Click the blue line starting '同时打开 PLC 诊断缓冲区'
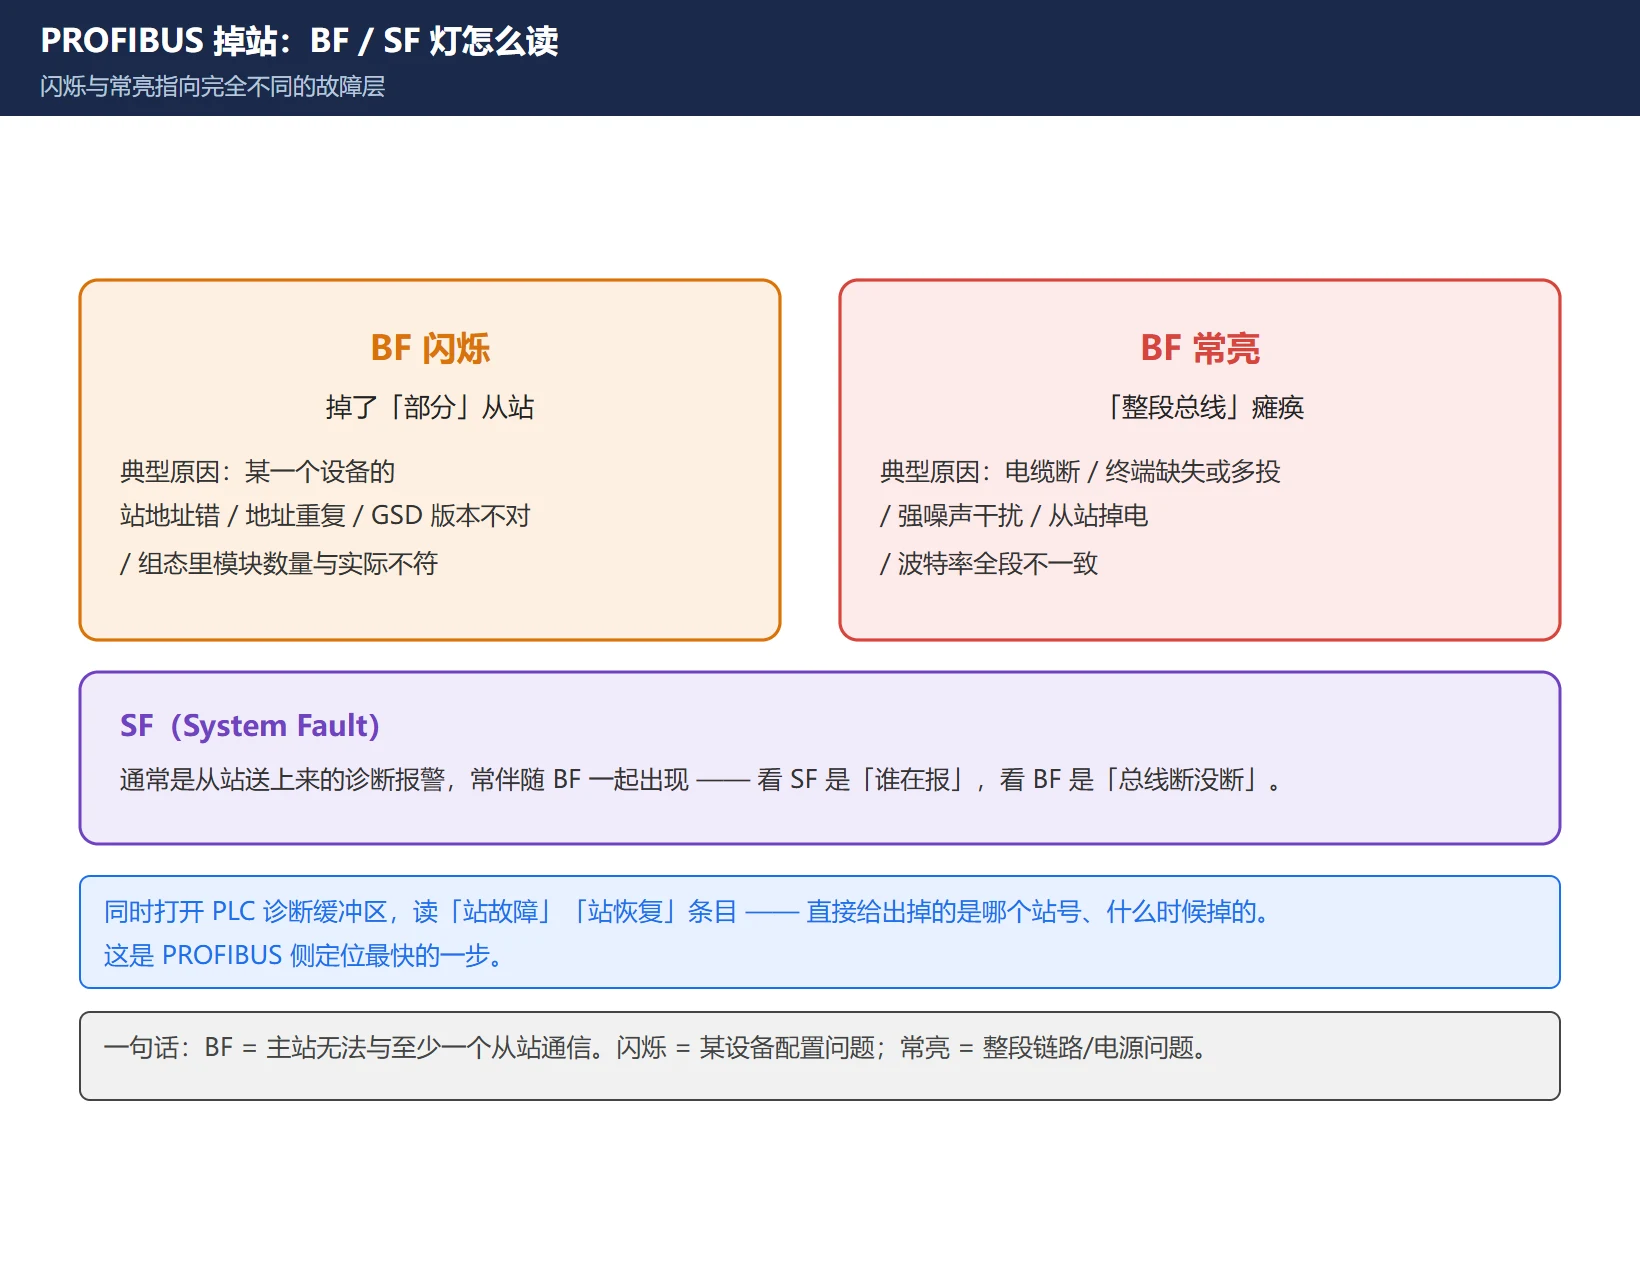Image resolution: width=1640 pixels, height=1280 pixels. click(687, 912)
